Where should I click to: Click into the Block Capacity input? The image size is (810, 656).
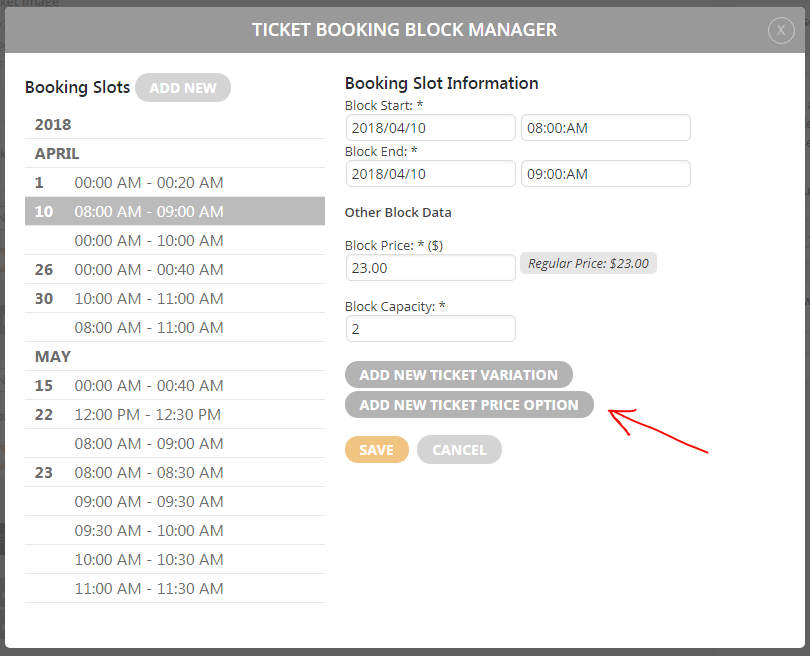click(x=430, y=329)
